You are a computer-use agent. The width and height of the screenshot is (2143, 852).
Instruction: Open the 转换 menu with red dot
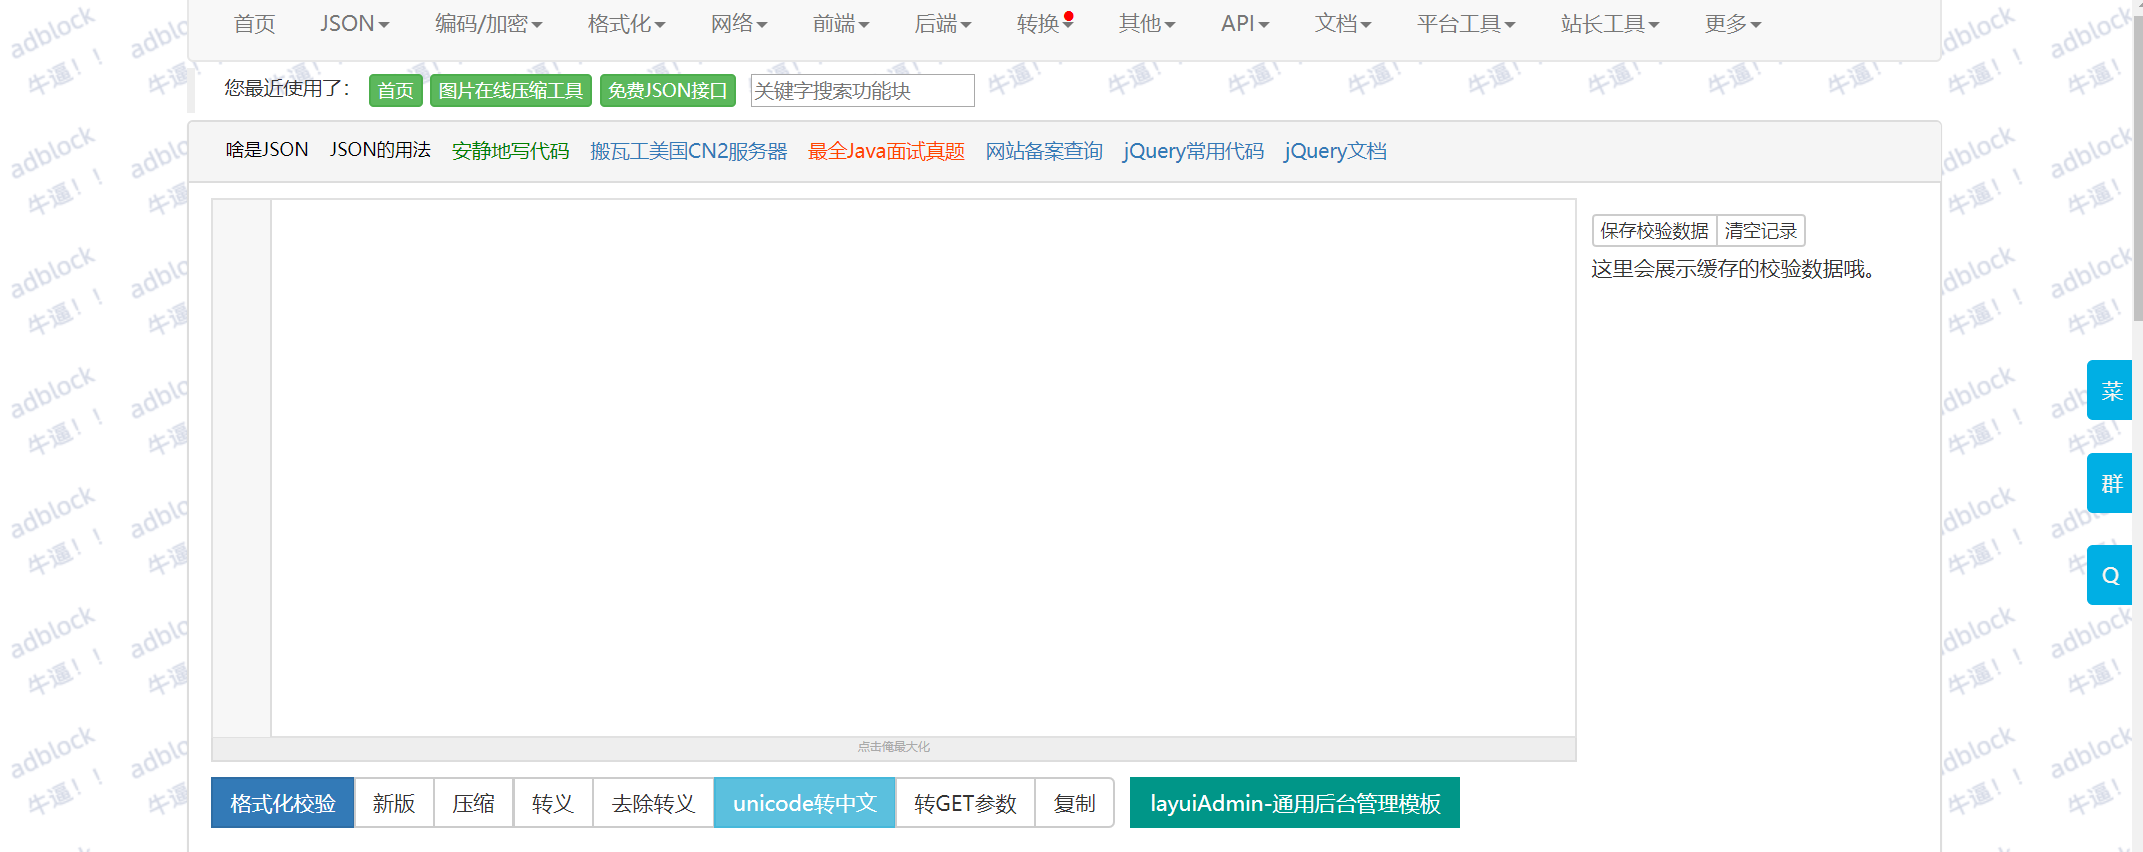1043,24
